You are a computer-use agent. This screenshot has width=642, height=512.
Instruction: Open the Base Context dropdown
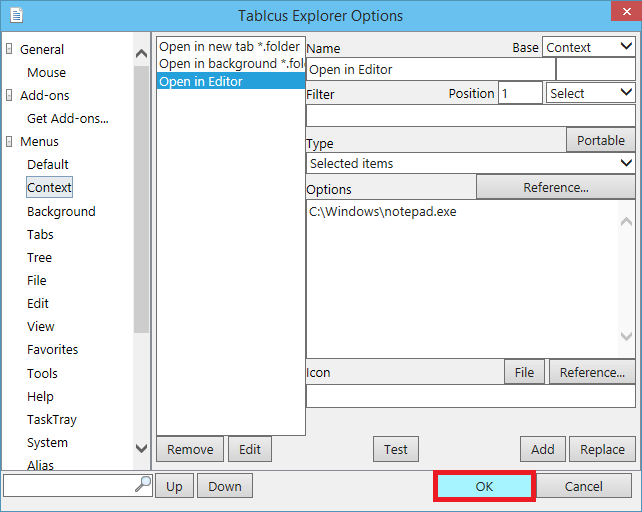(588, 47)
